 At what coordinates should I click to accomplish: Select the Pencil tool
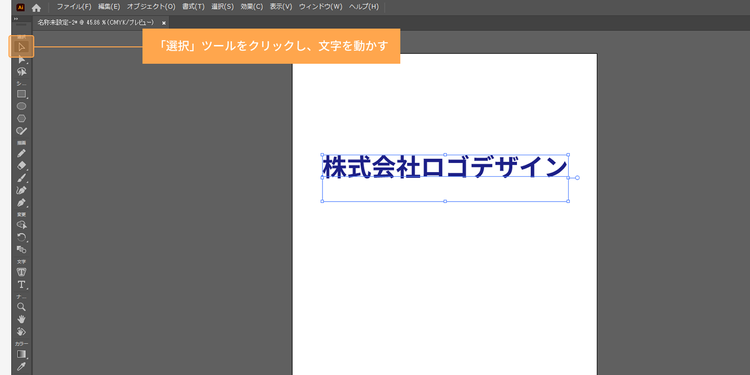[22, 154]
